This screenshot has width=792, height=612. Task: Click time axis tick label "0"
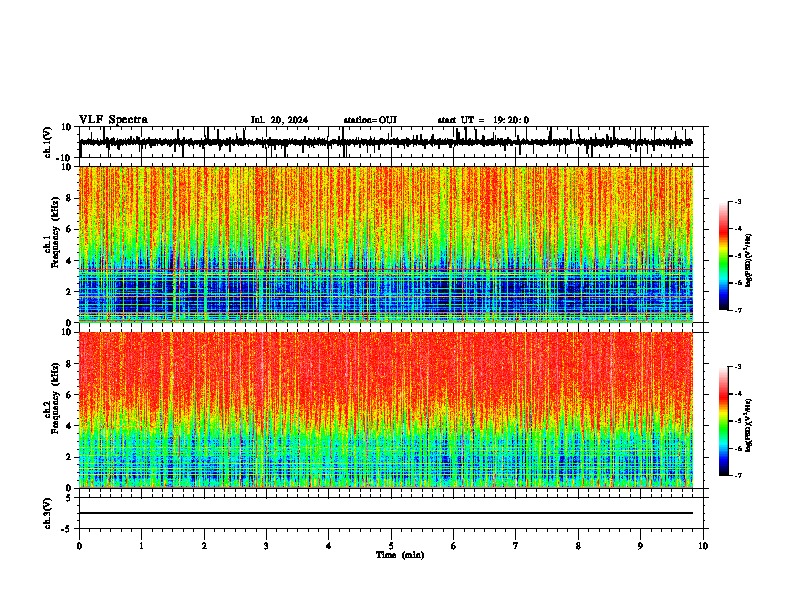click(79, 546)
